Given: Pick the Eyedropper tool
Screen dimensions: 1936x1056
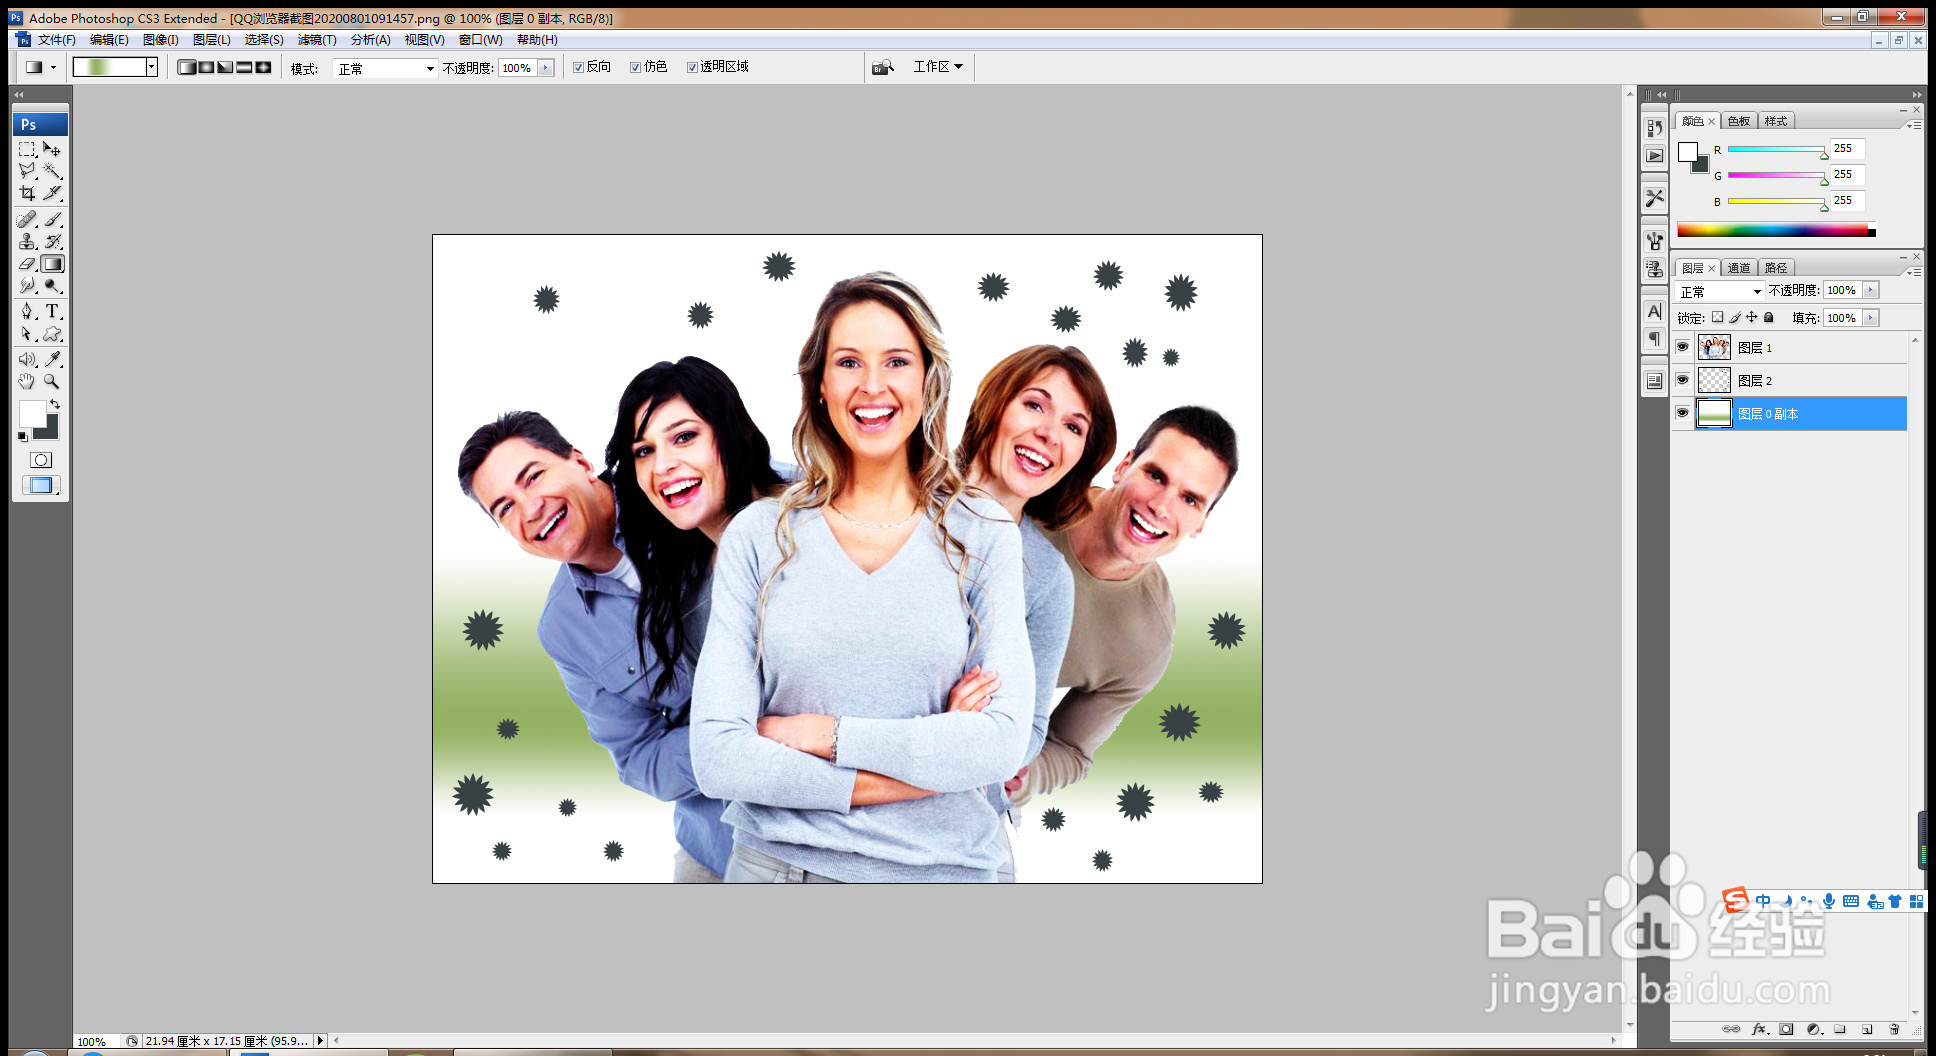Looking at the screenshot, I should click(x=53, y=359).
